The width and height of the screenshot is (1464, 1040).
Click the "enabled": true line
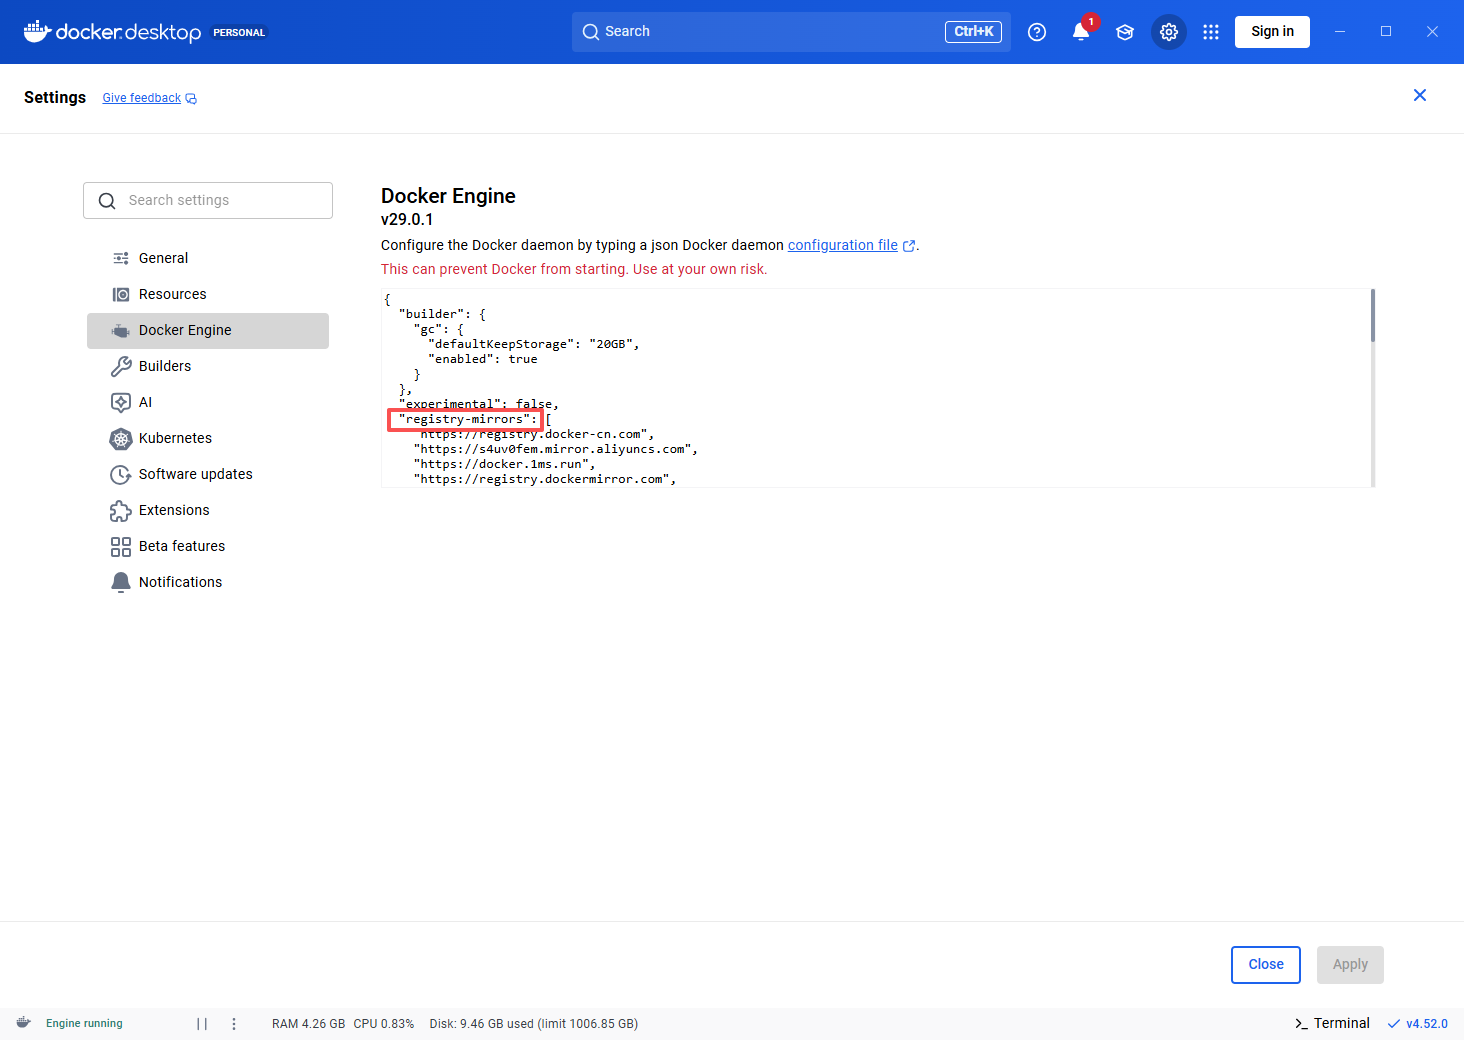pos(483,359)
